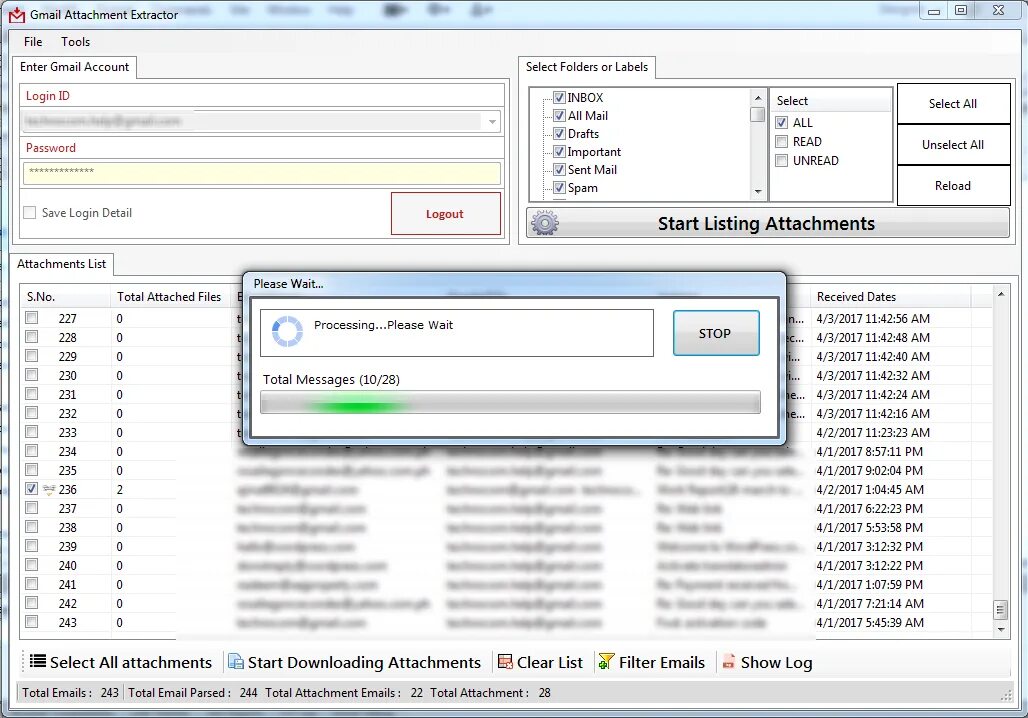Viewport: 1028px width, 718px height.
Task: Click the Received Dates column header
Action: (890, 296)
